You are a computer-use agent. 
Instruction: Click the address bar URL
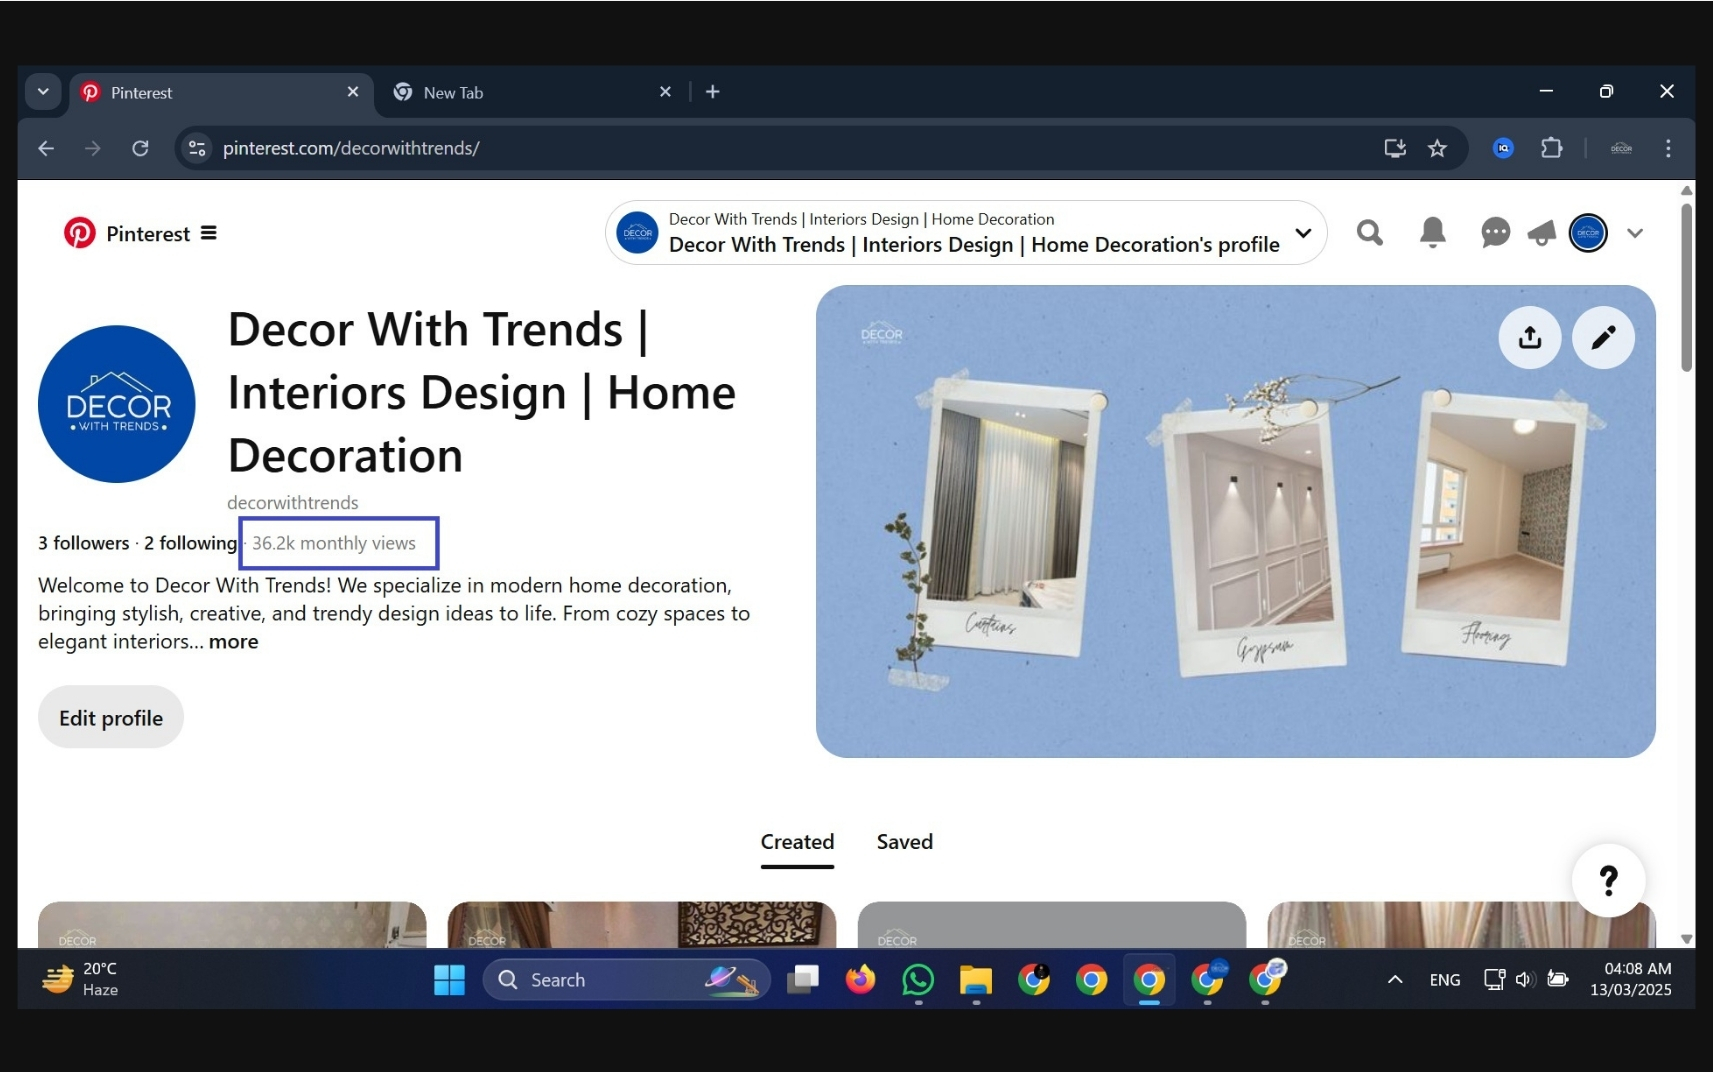click(351, 148)
